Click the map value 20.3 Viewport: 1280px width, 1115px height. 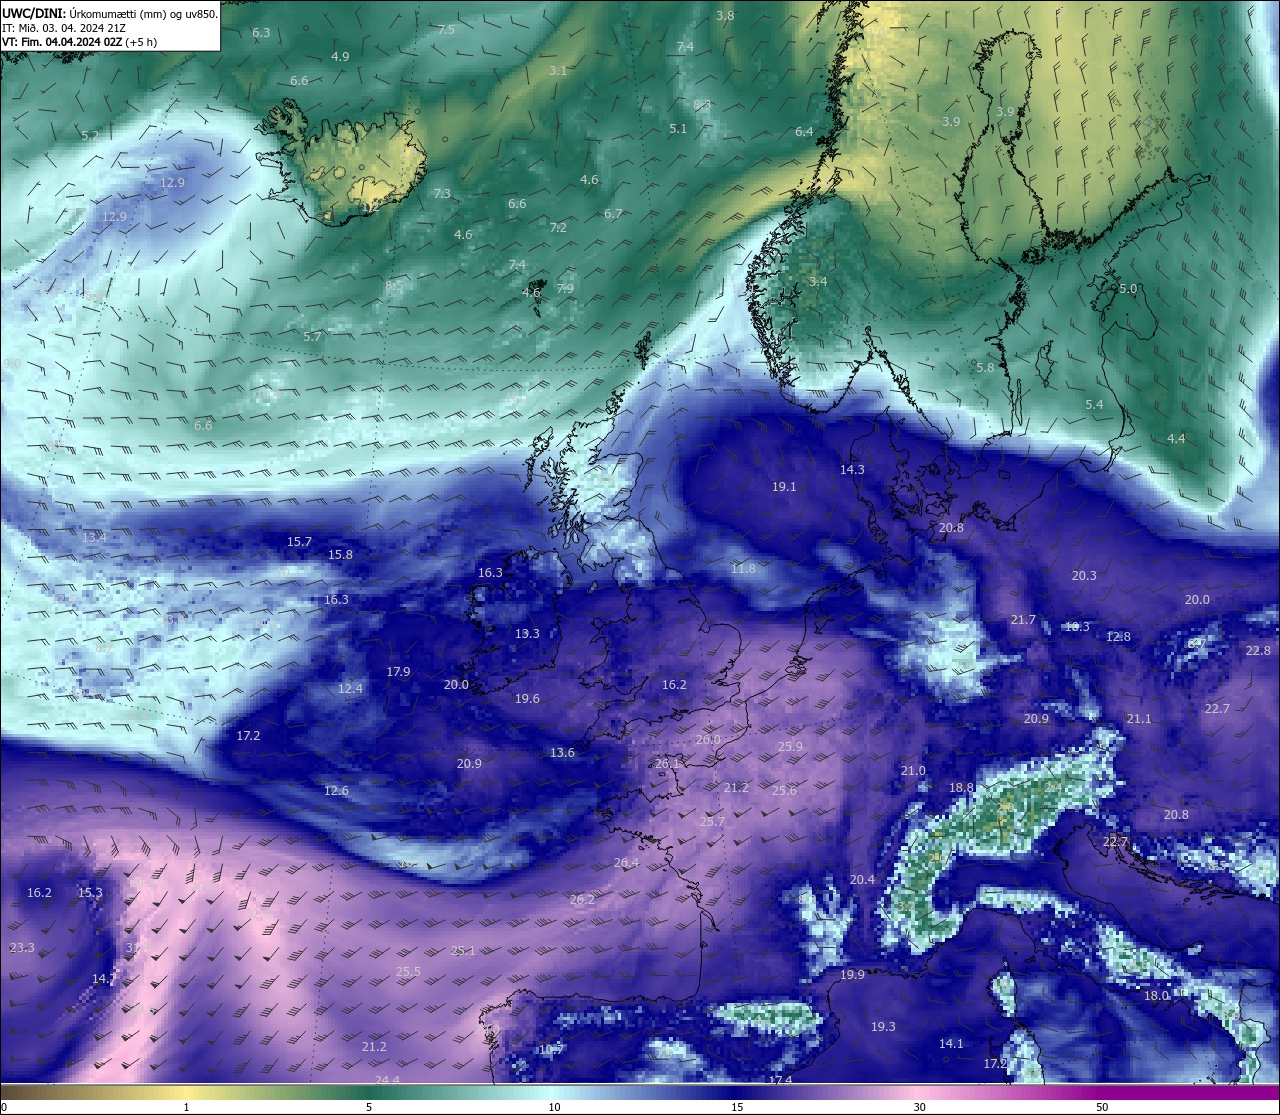pyautogui.click(x=1084, y=576)
